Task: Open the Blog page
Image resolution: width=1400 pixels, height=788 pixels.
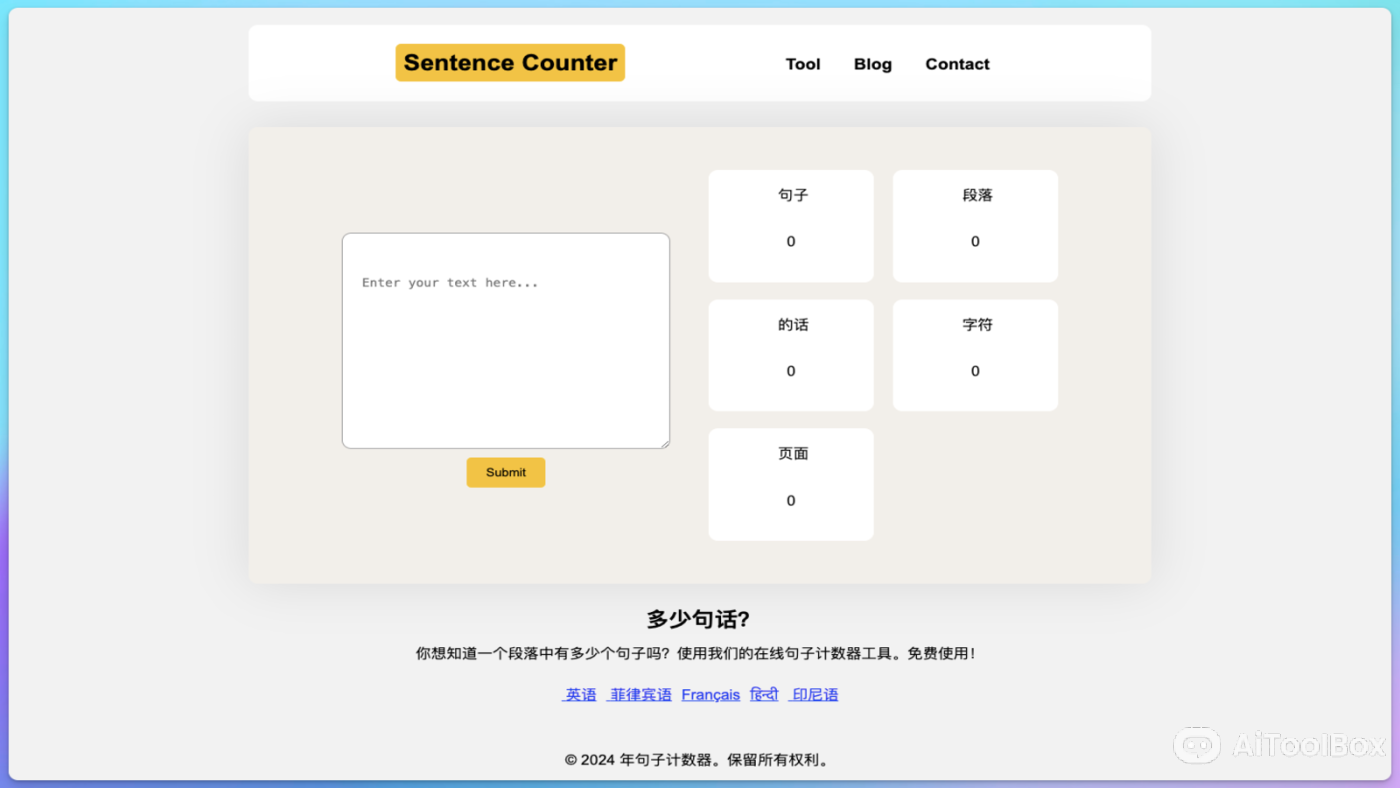Action: [872, 63]
